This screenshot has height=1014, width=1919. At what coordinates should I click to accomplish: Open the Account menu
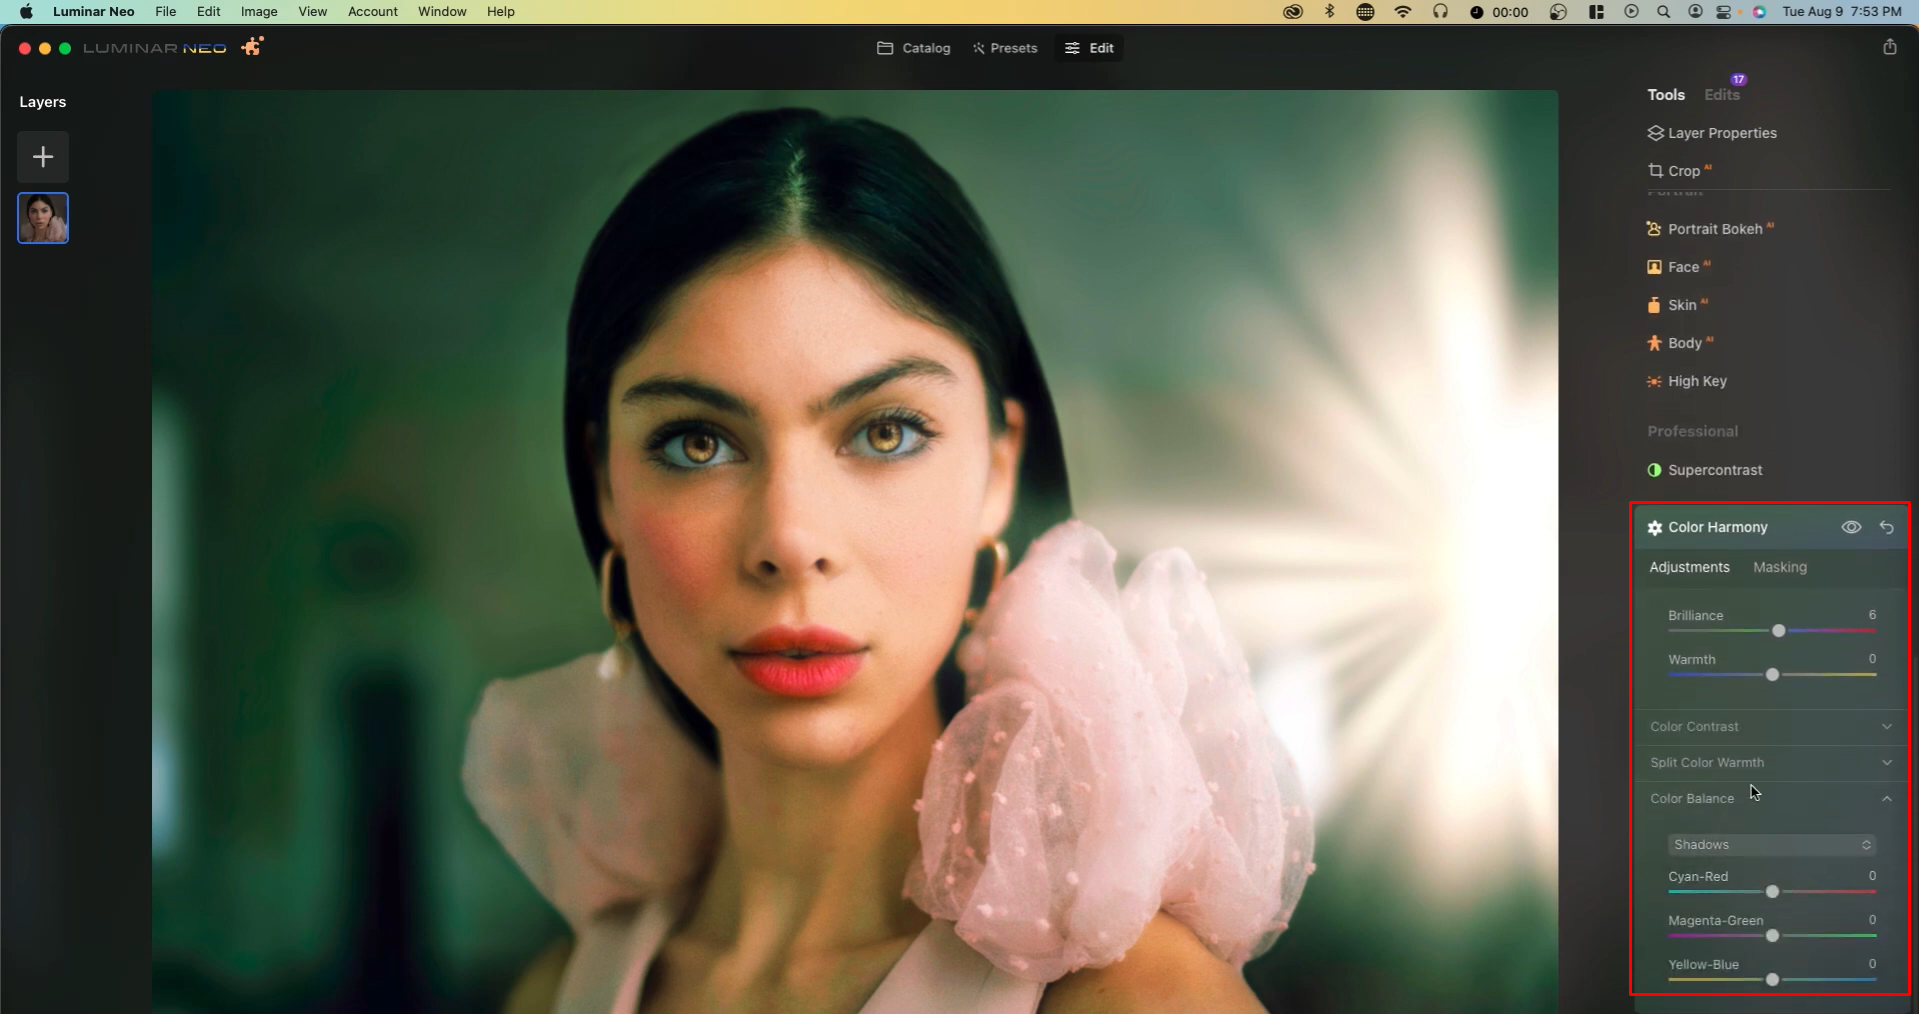373,12
